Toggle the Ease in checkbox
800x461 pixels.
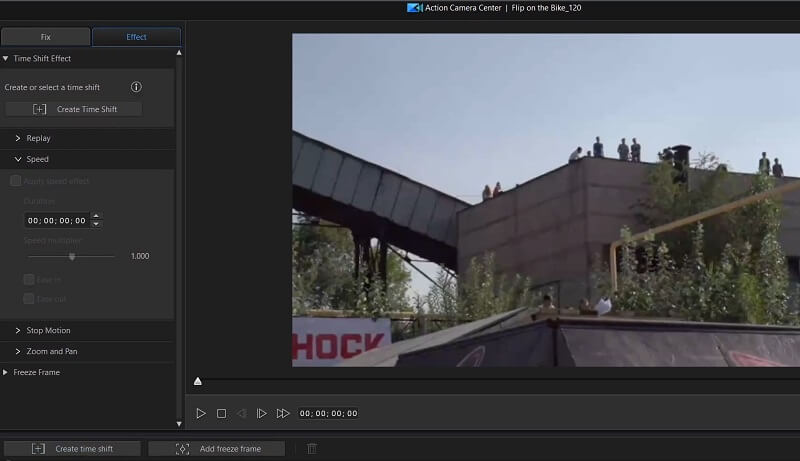[29, 279]
